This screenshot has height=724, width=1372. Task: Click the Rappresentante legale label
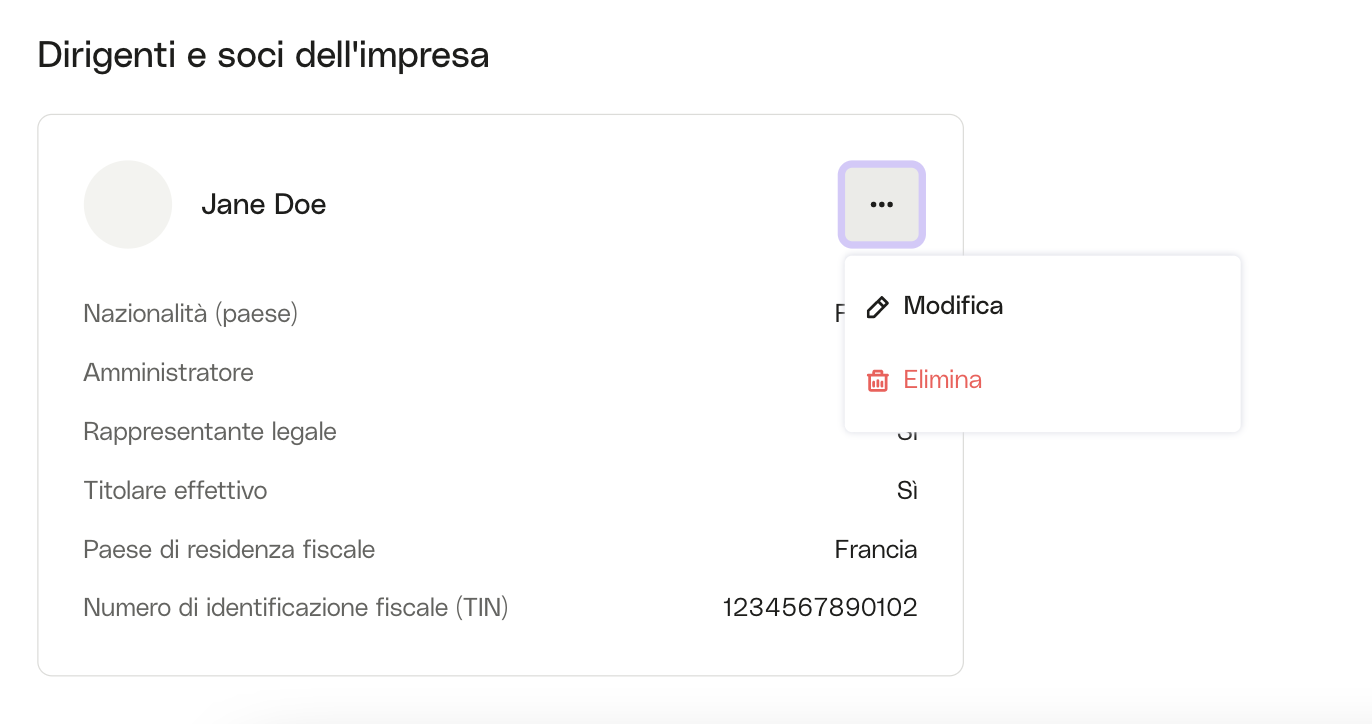[210, 432]
